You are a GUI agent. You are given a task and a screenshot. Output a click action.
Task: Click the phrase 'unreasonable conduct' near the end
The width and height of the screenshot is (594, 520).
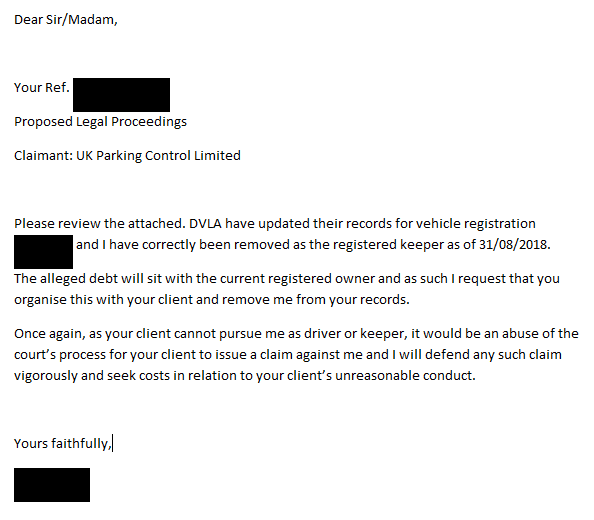point(403,376)
